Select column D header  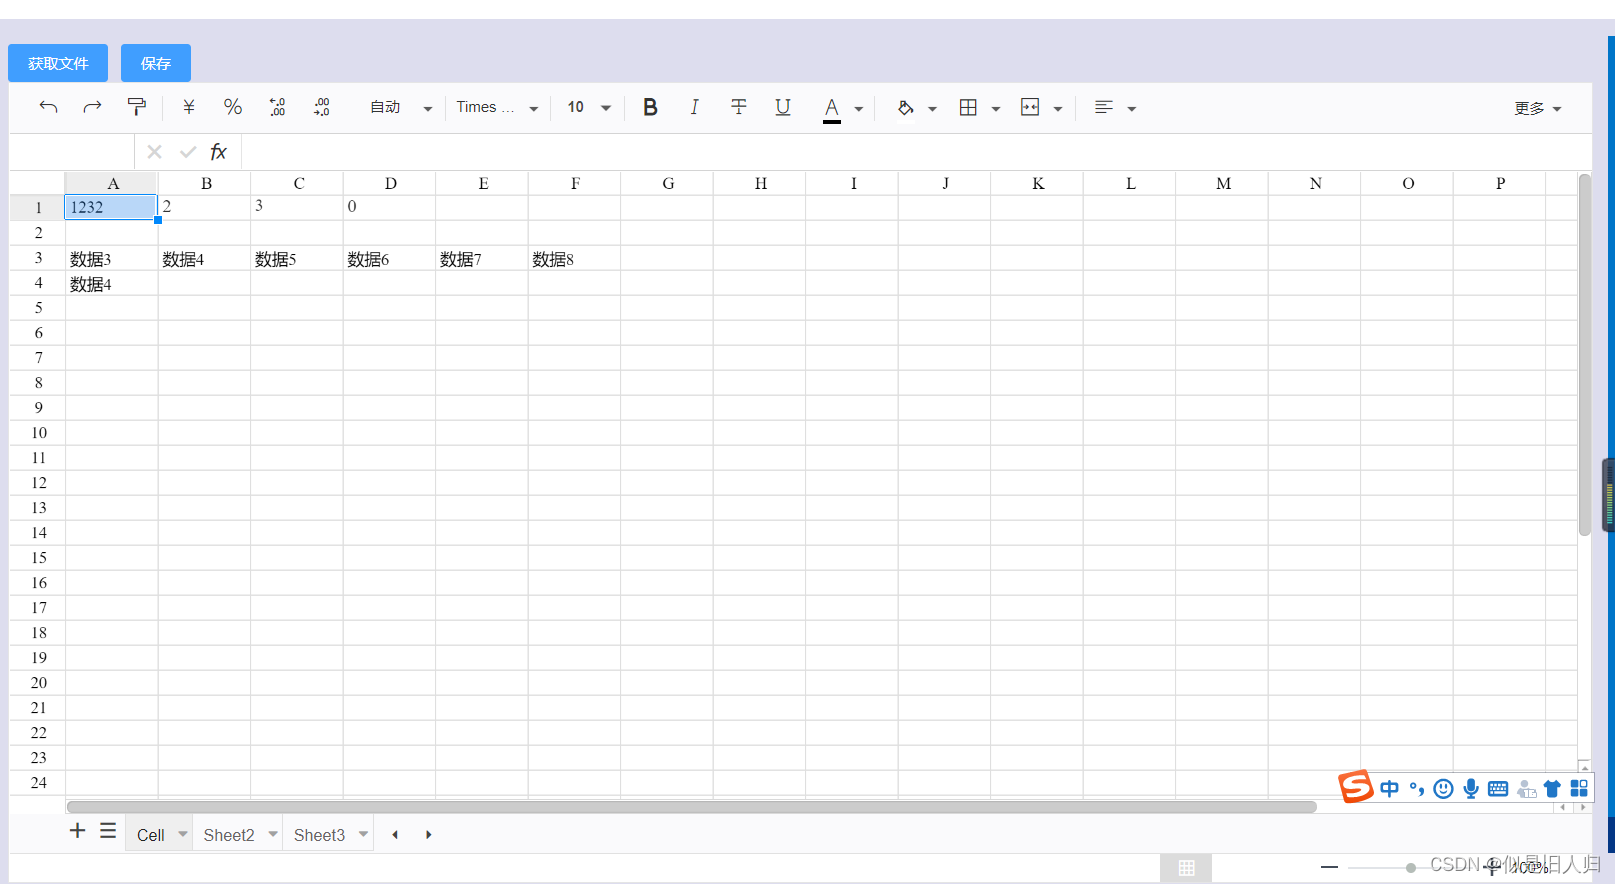click(390, 183)
